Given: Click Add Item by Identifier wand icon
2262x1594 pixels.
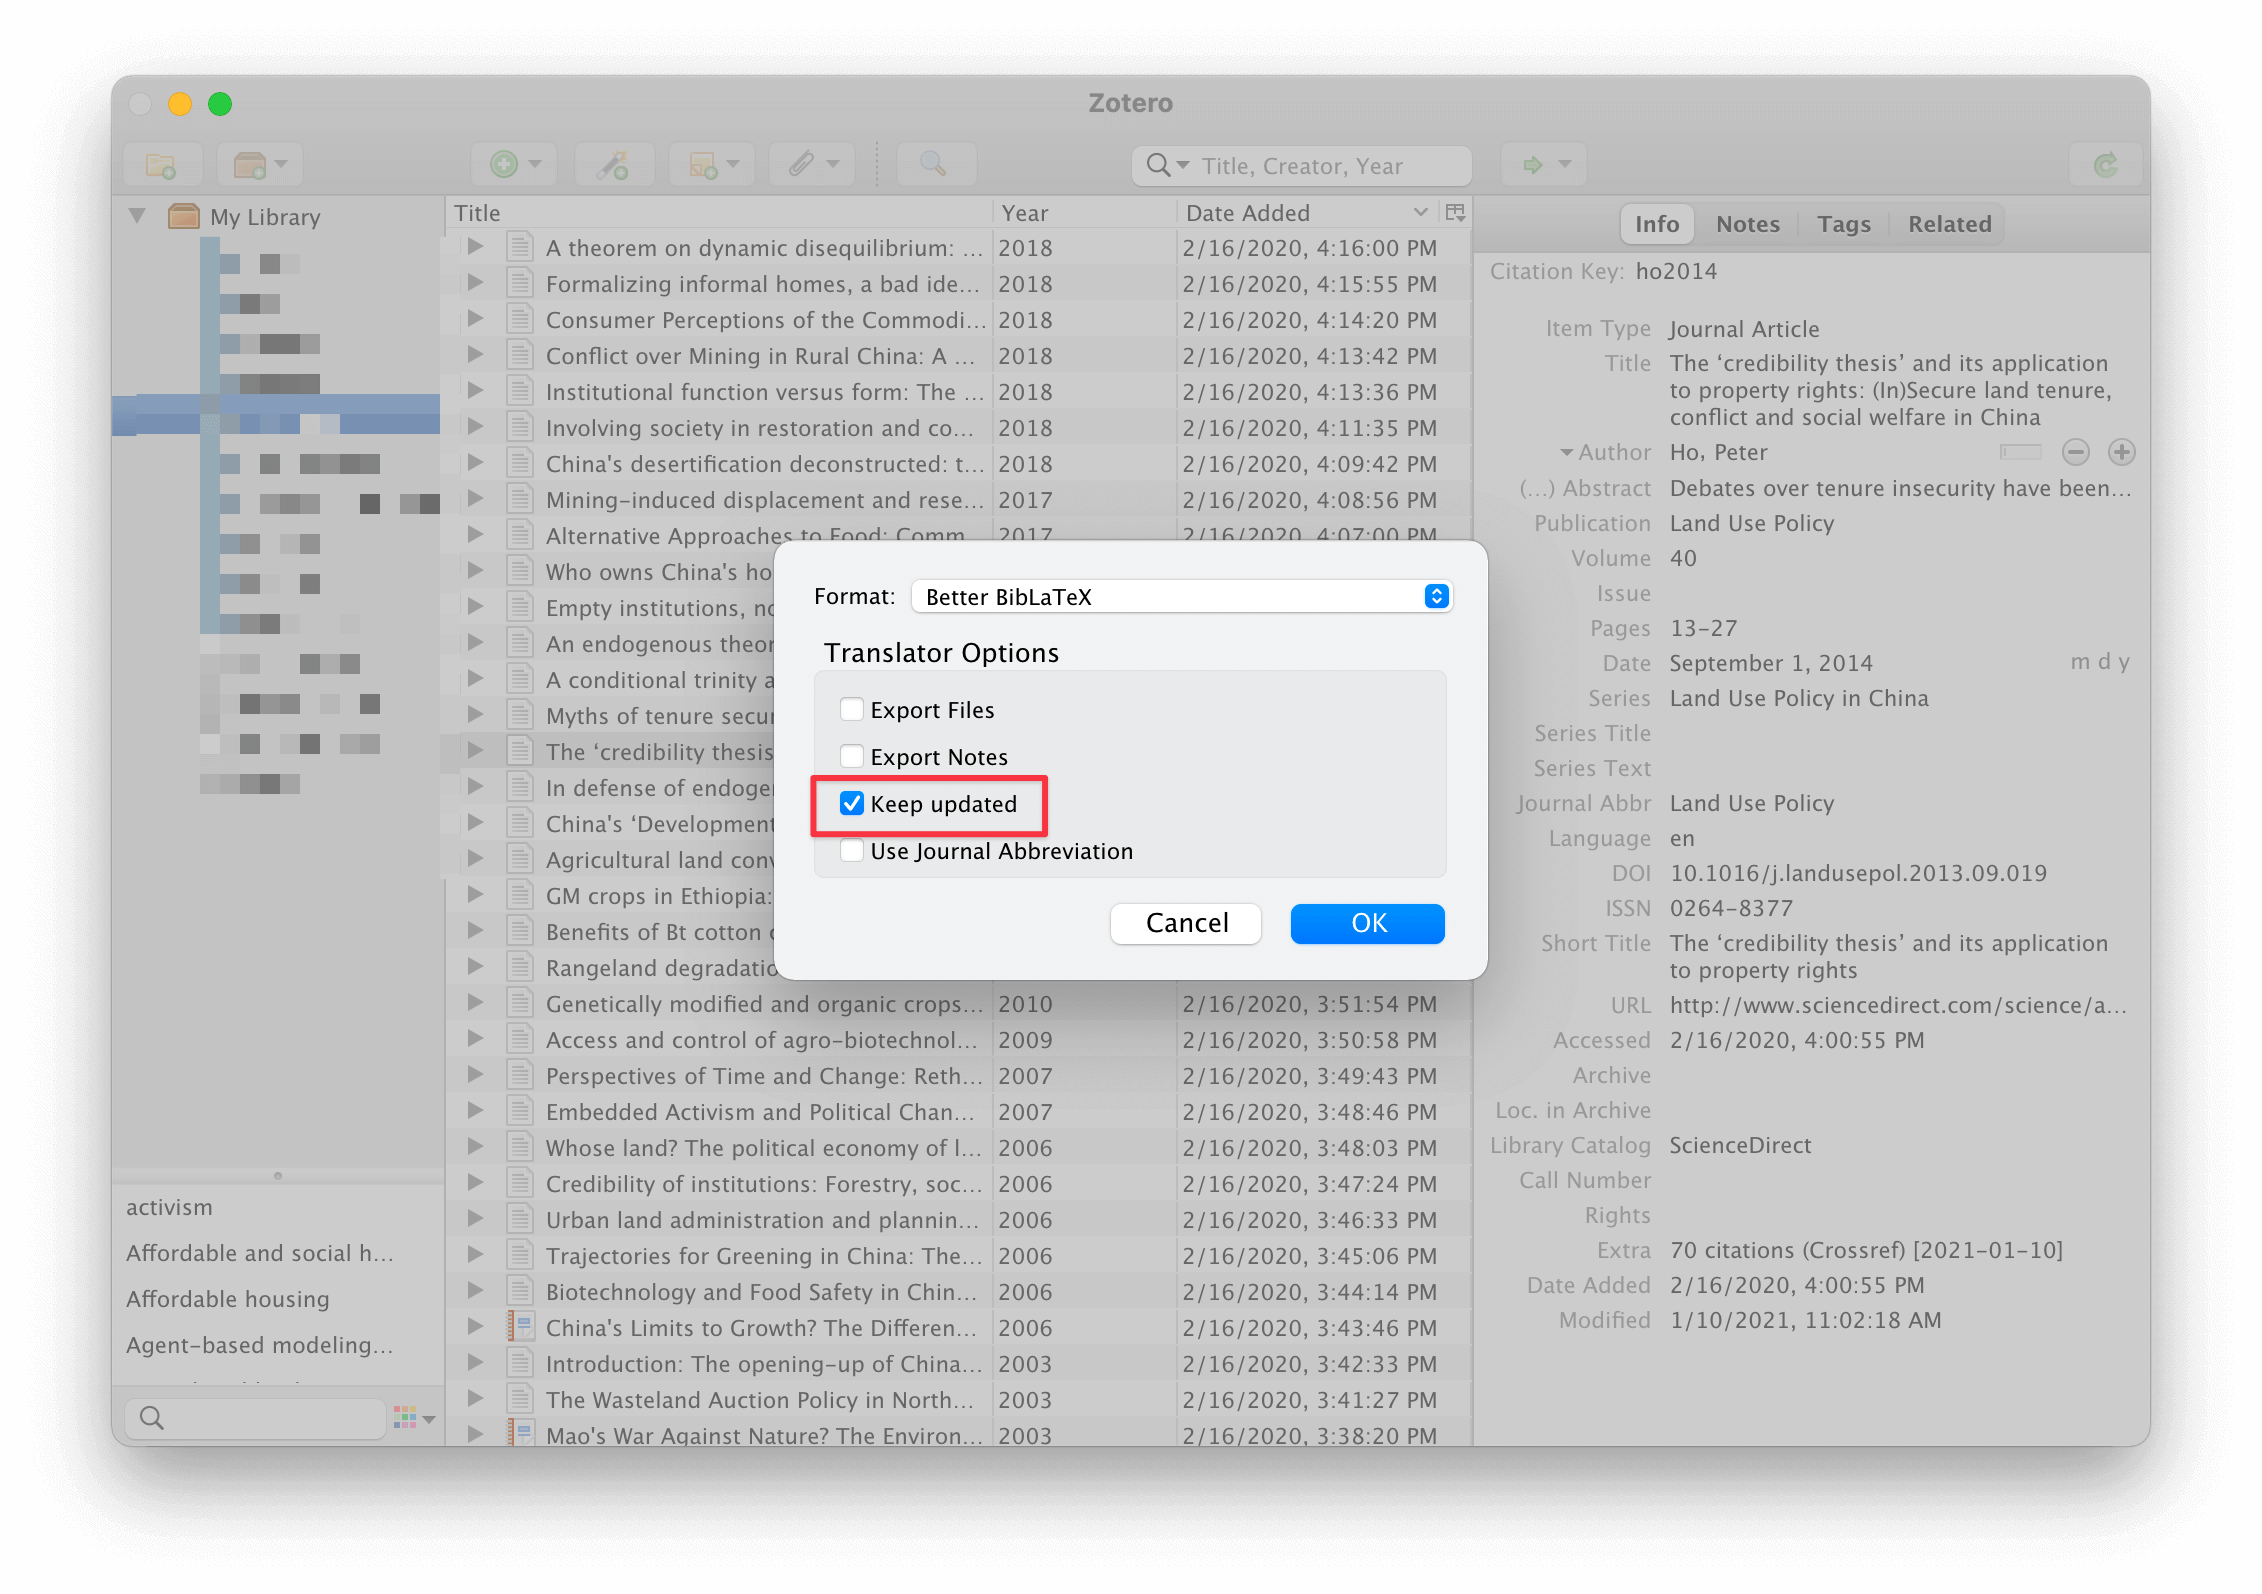Looking at the screenshot, I should 612,165.
